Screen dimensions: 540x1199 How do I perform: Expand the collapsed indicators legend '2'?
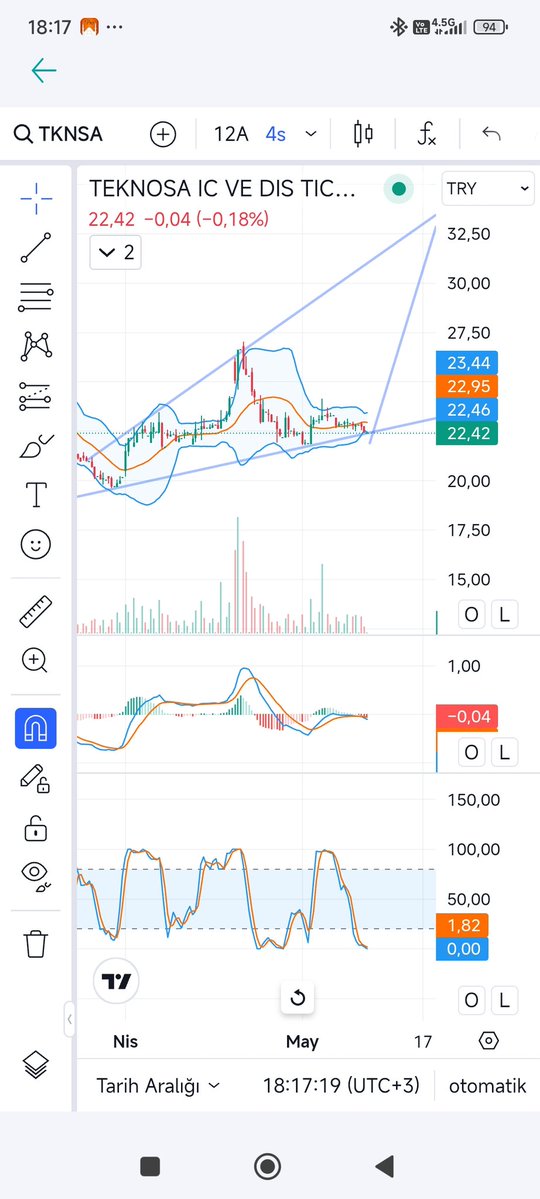click(115, 252)
